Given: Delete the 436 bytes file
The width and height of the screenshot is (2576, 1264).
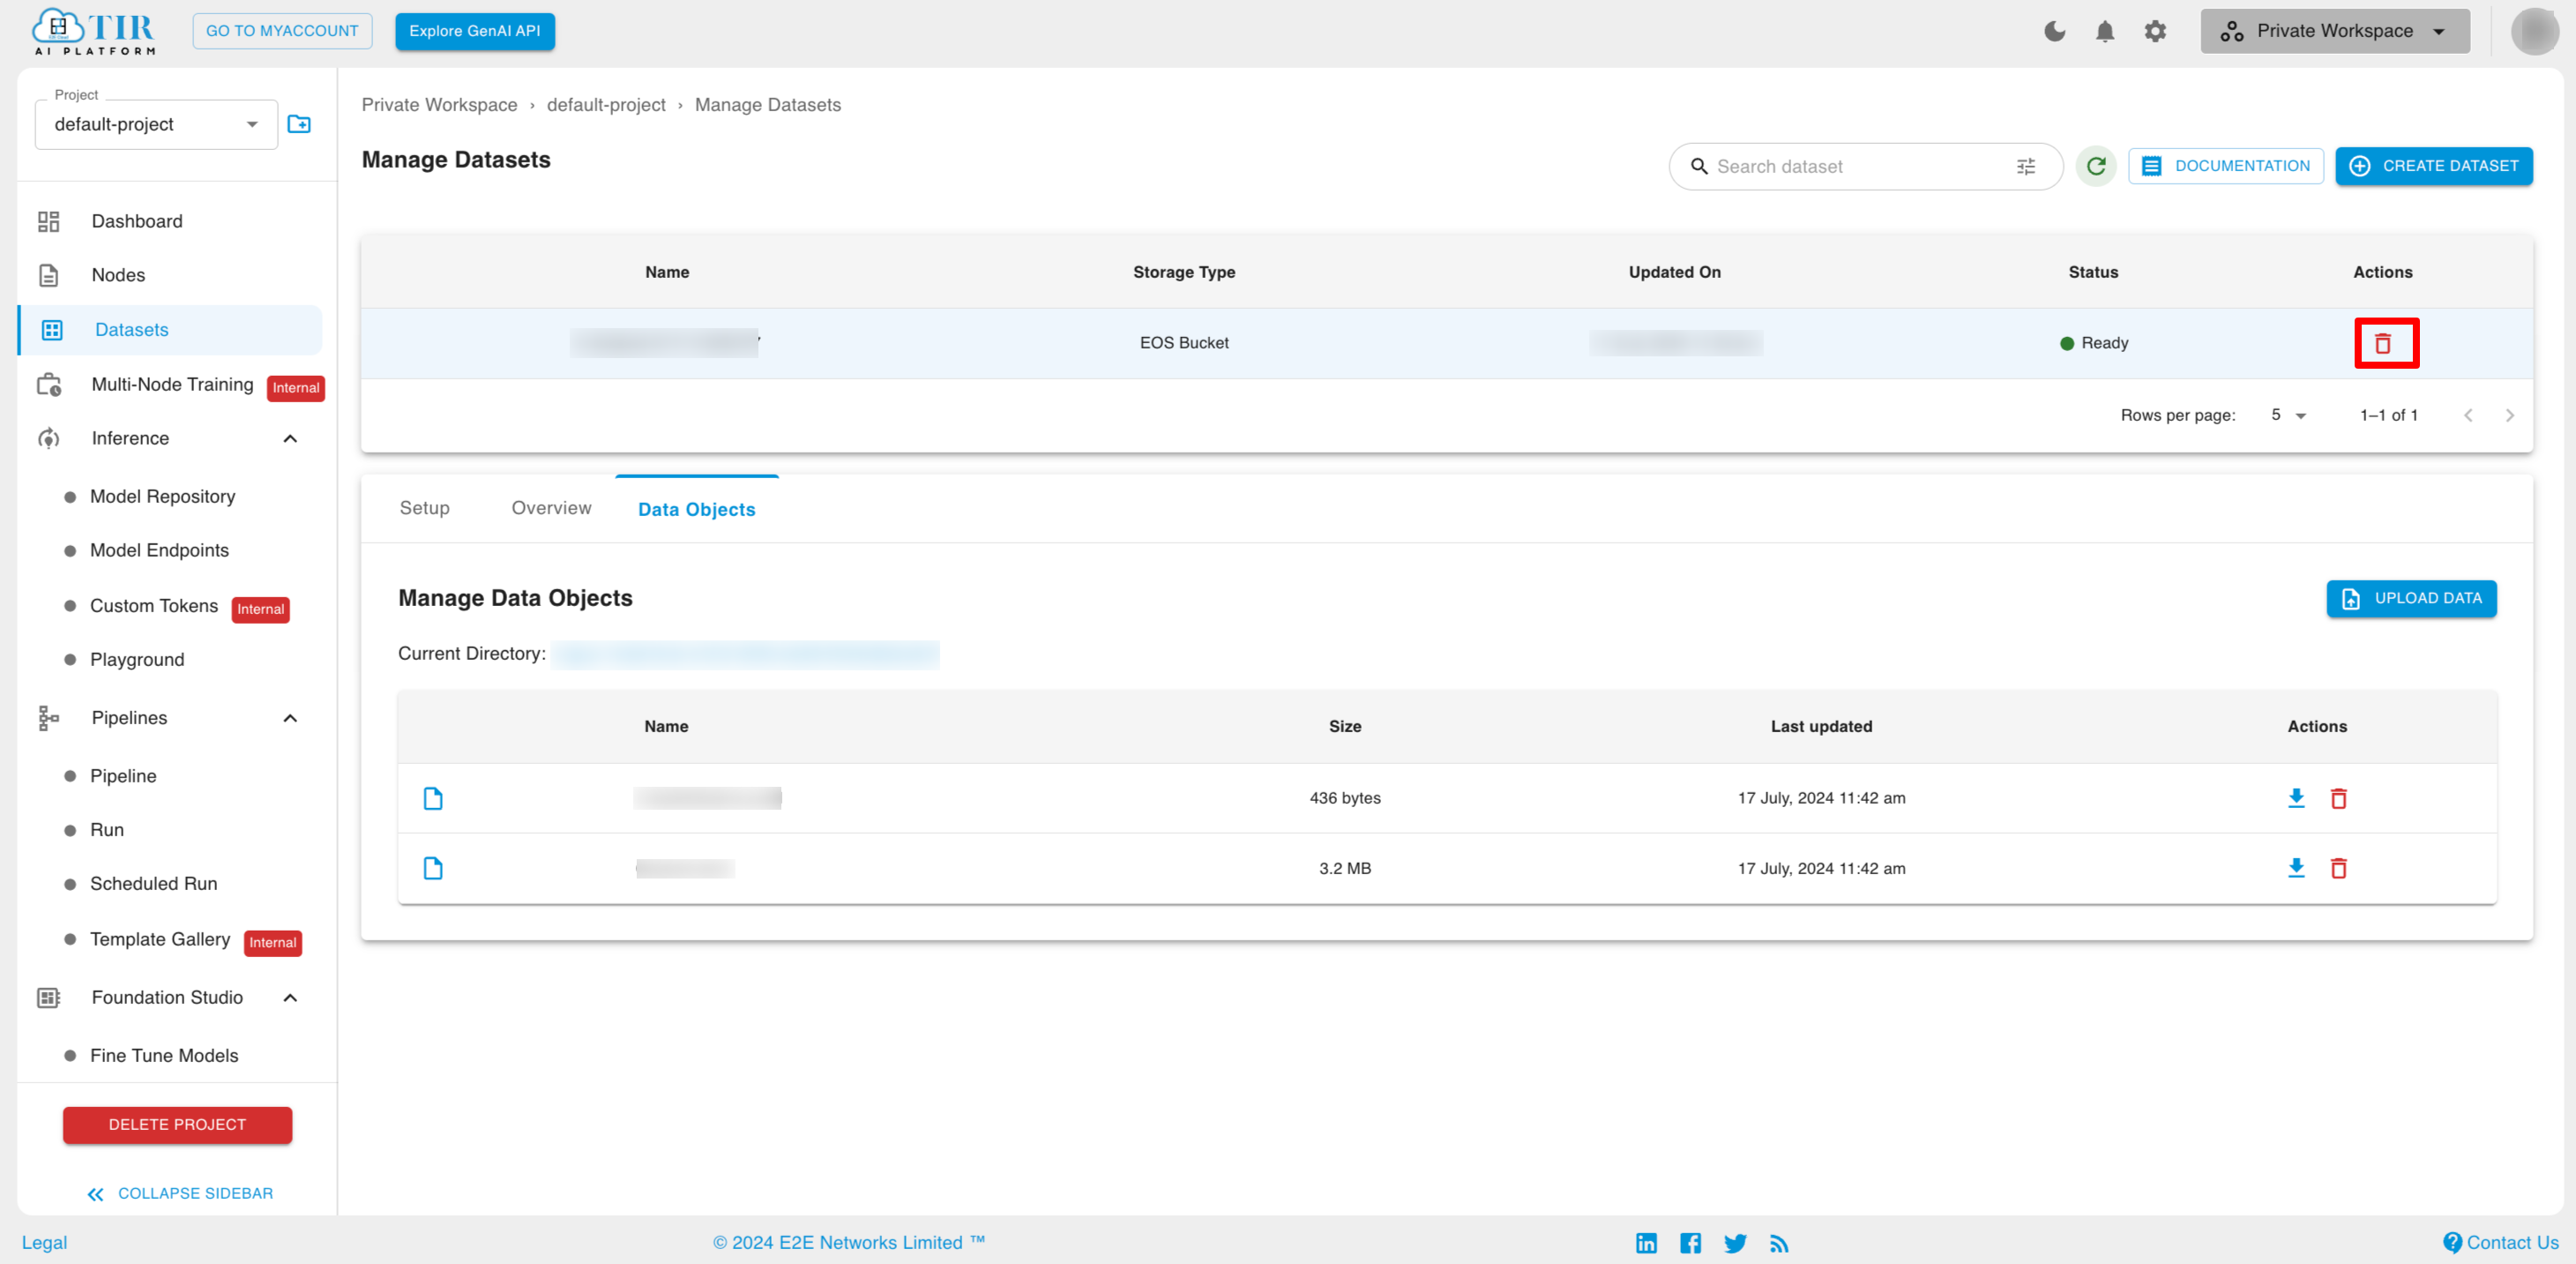Looking at the screenshot, I should 2338,798.
